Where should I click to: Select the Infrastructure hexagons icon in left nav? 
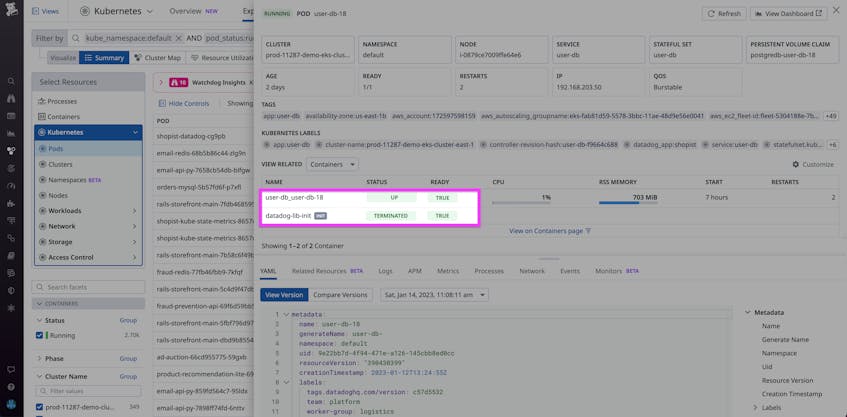[x=11, y=150]
